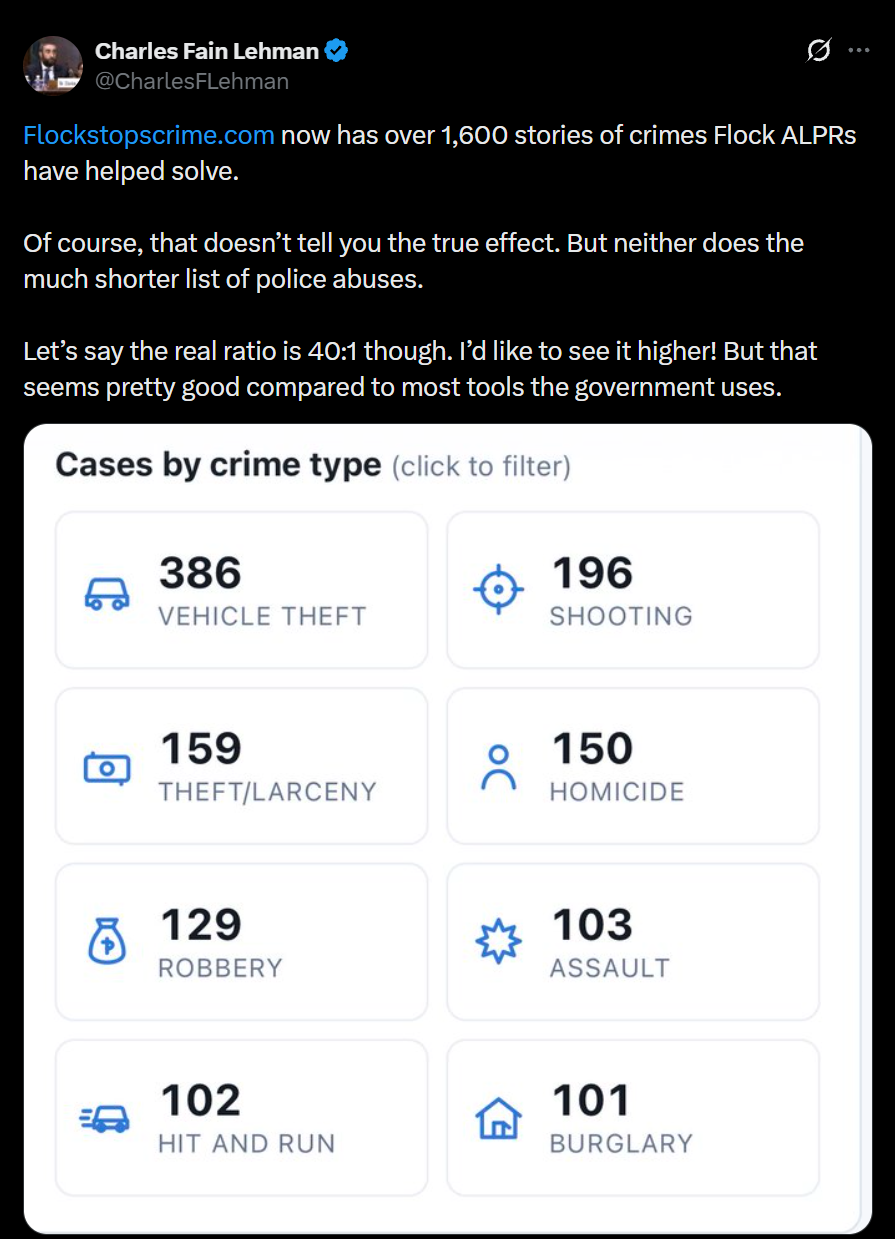Click the money bag Robbery icon
The width and height of the screenshot is (895, 1239).
(106, 941)
